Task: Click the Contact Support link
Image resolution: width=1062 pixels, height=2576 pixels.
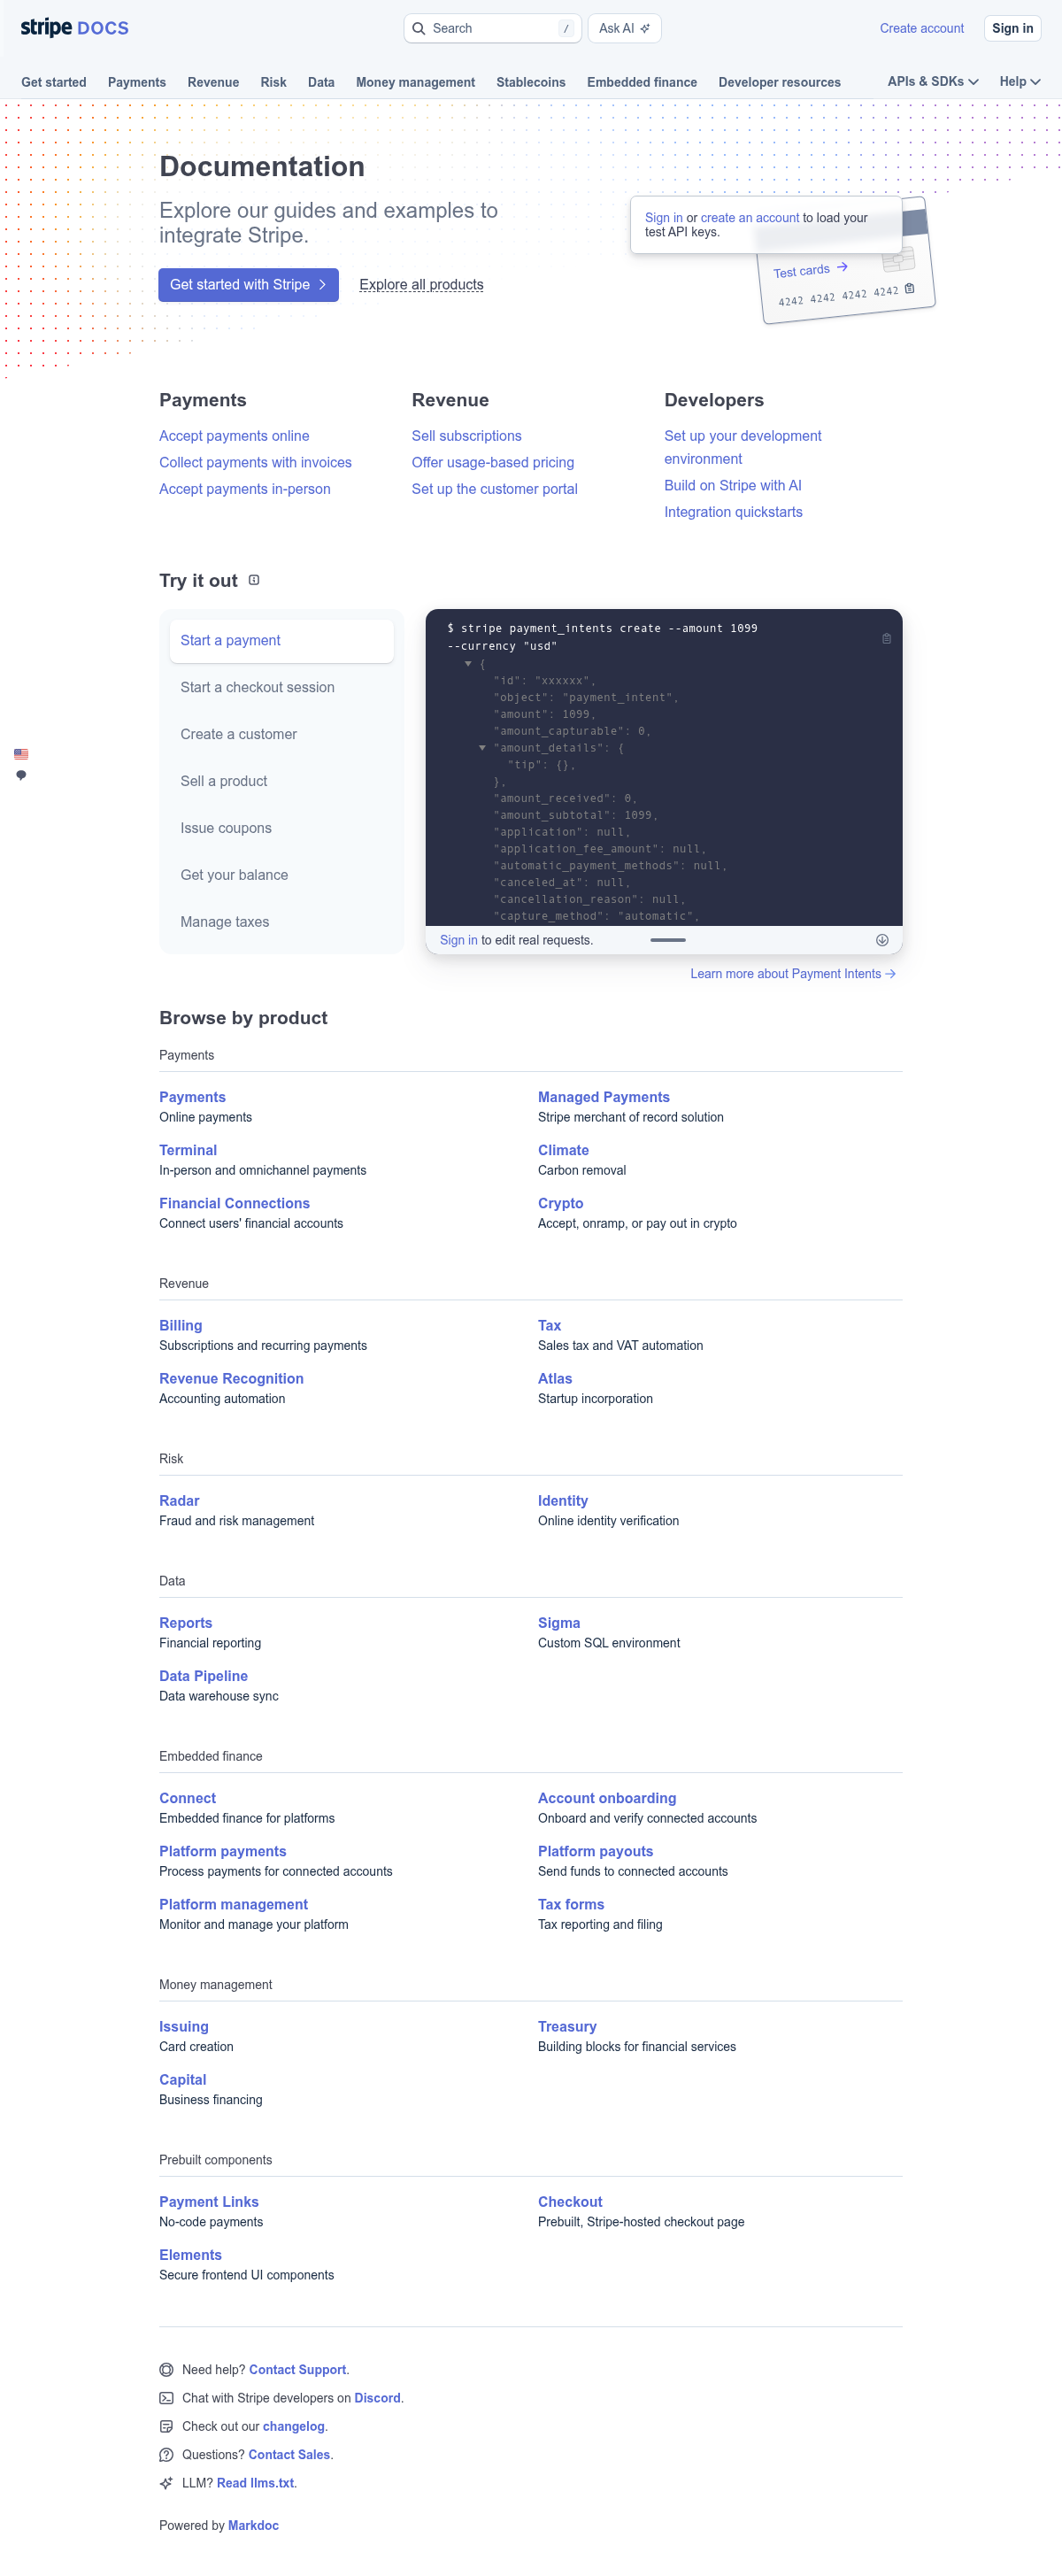Action: coord(297,2369)
